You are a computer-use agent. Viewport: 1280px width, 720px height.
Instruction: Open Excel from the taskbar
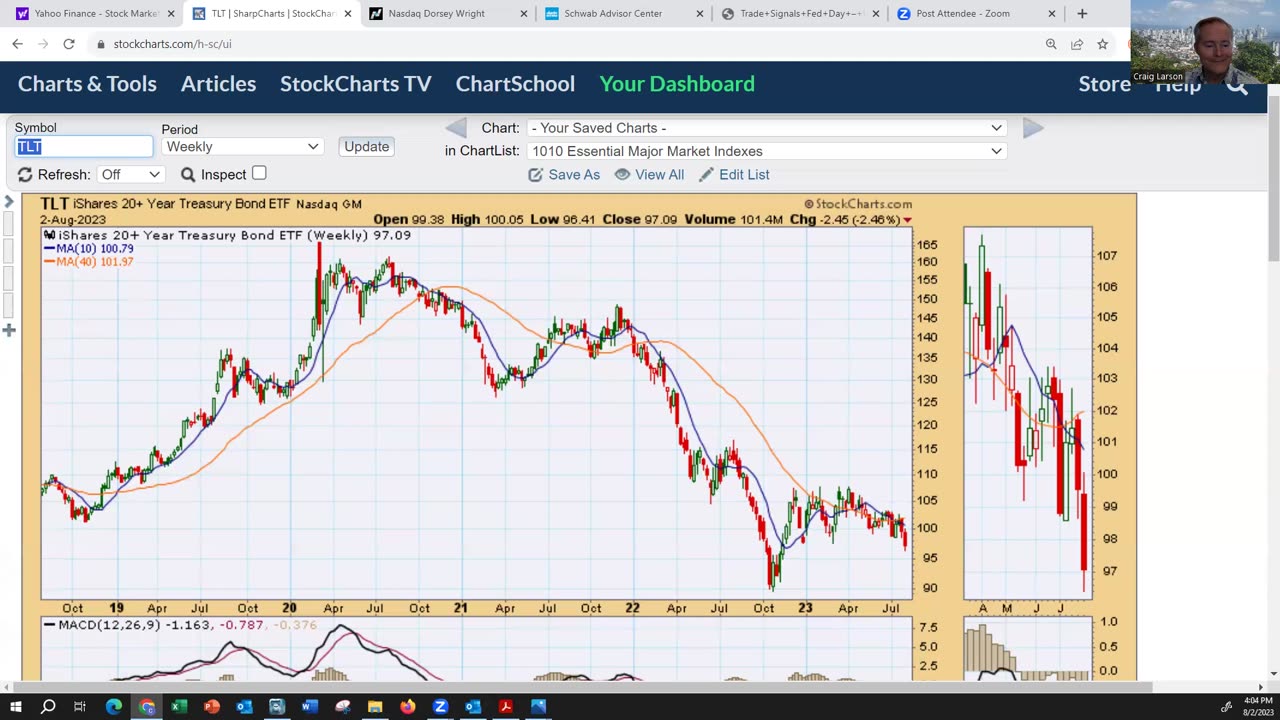179,707
